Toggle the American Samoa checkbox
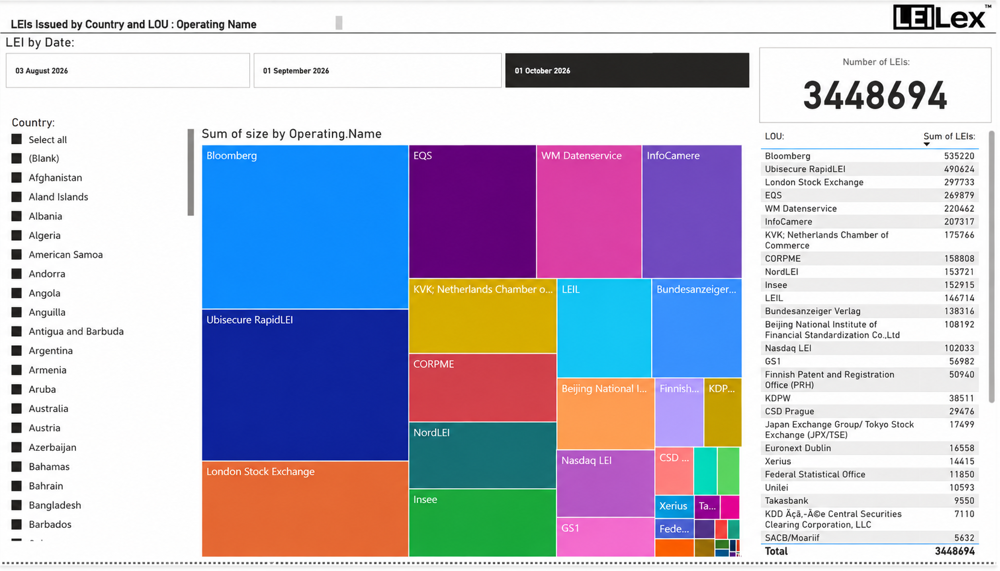1000x571 pixels. (17, 254)
